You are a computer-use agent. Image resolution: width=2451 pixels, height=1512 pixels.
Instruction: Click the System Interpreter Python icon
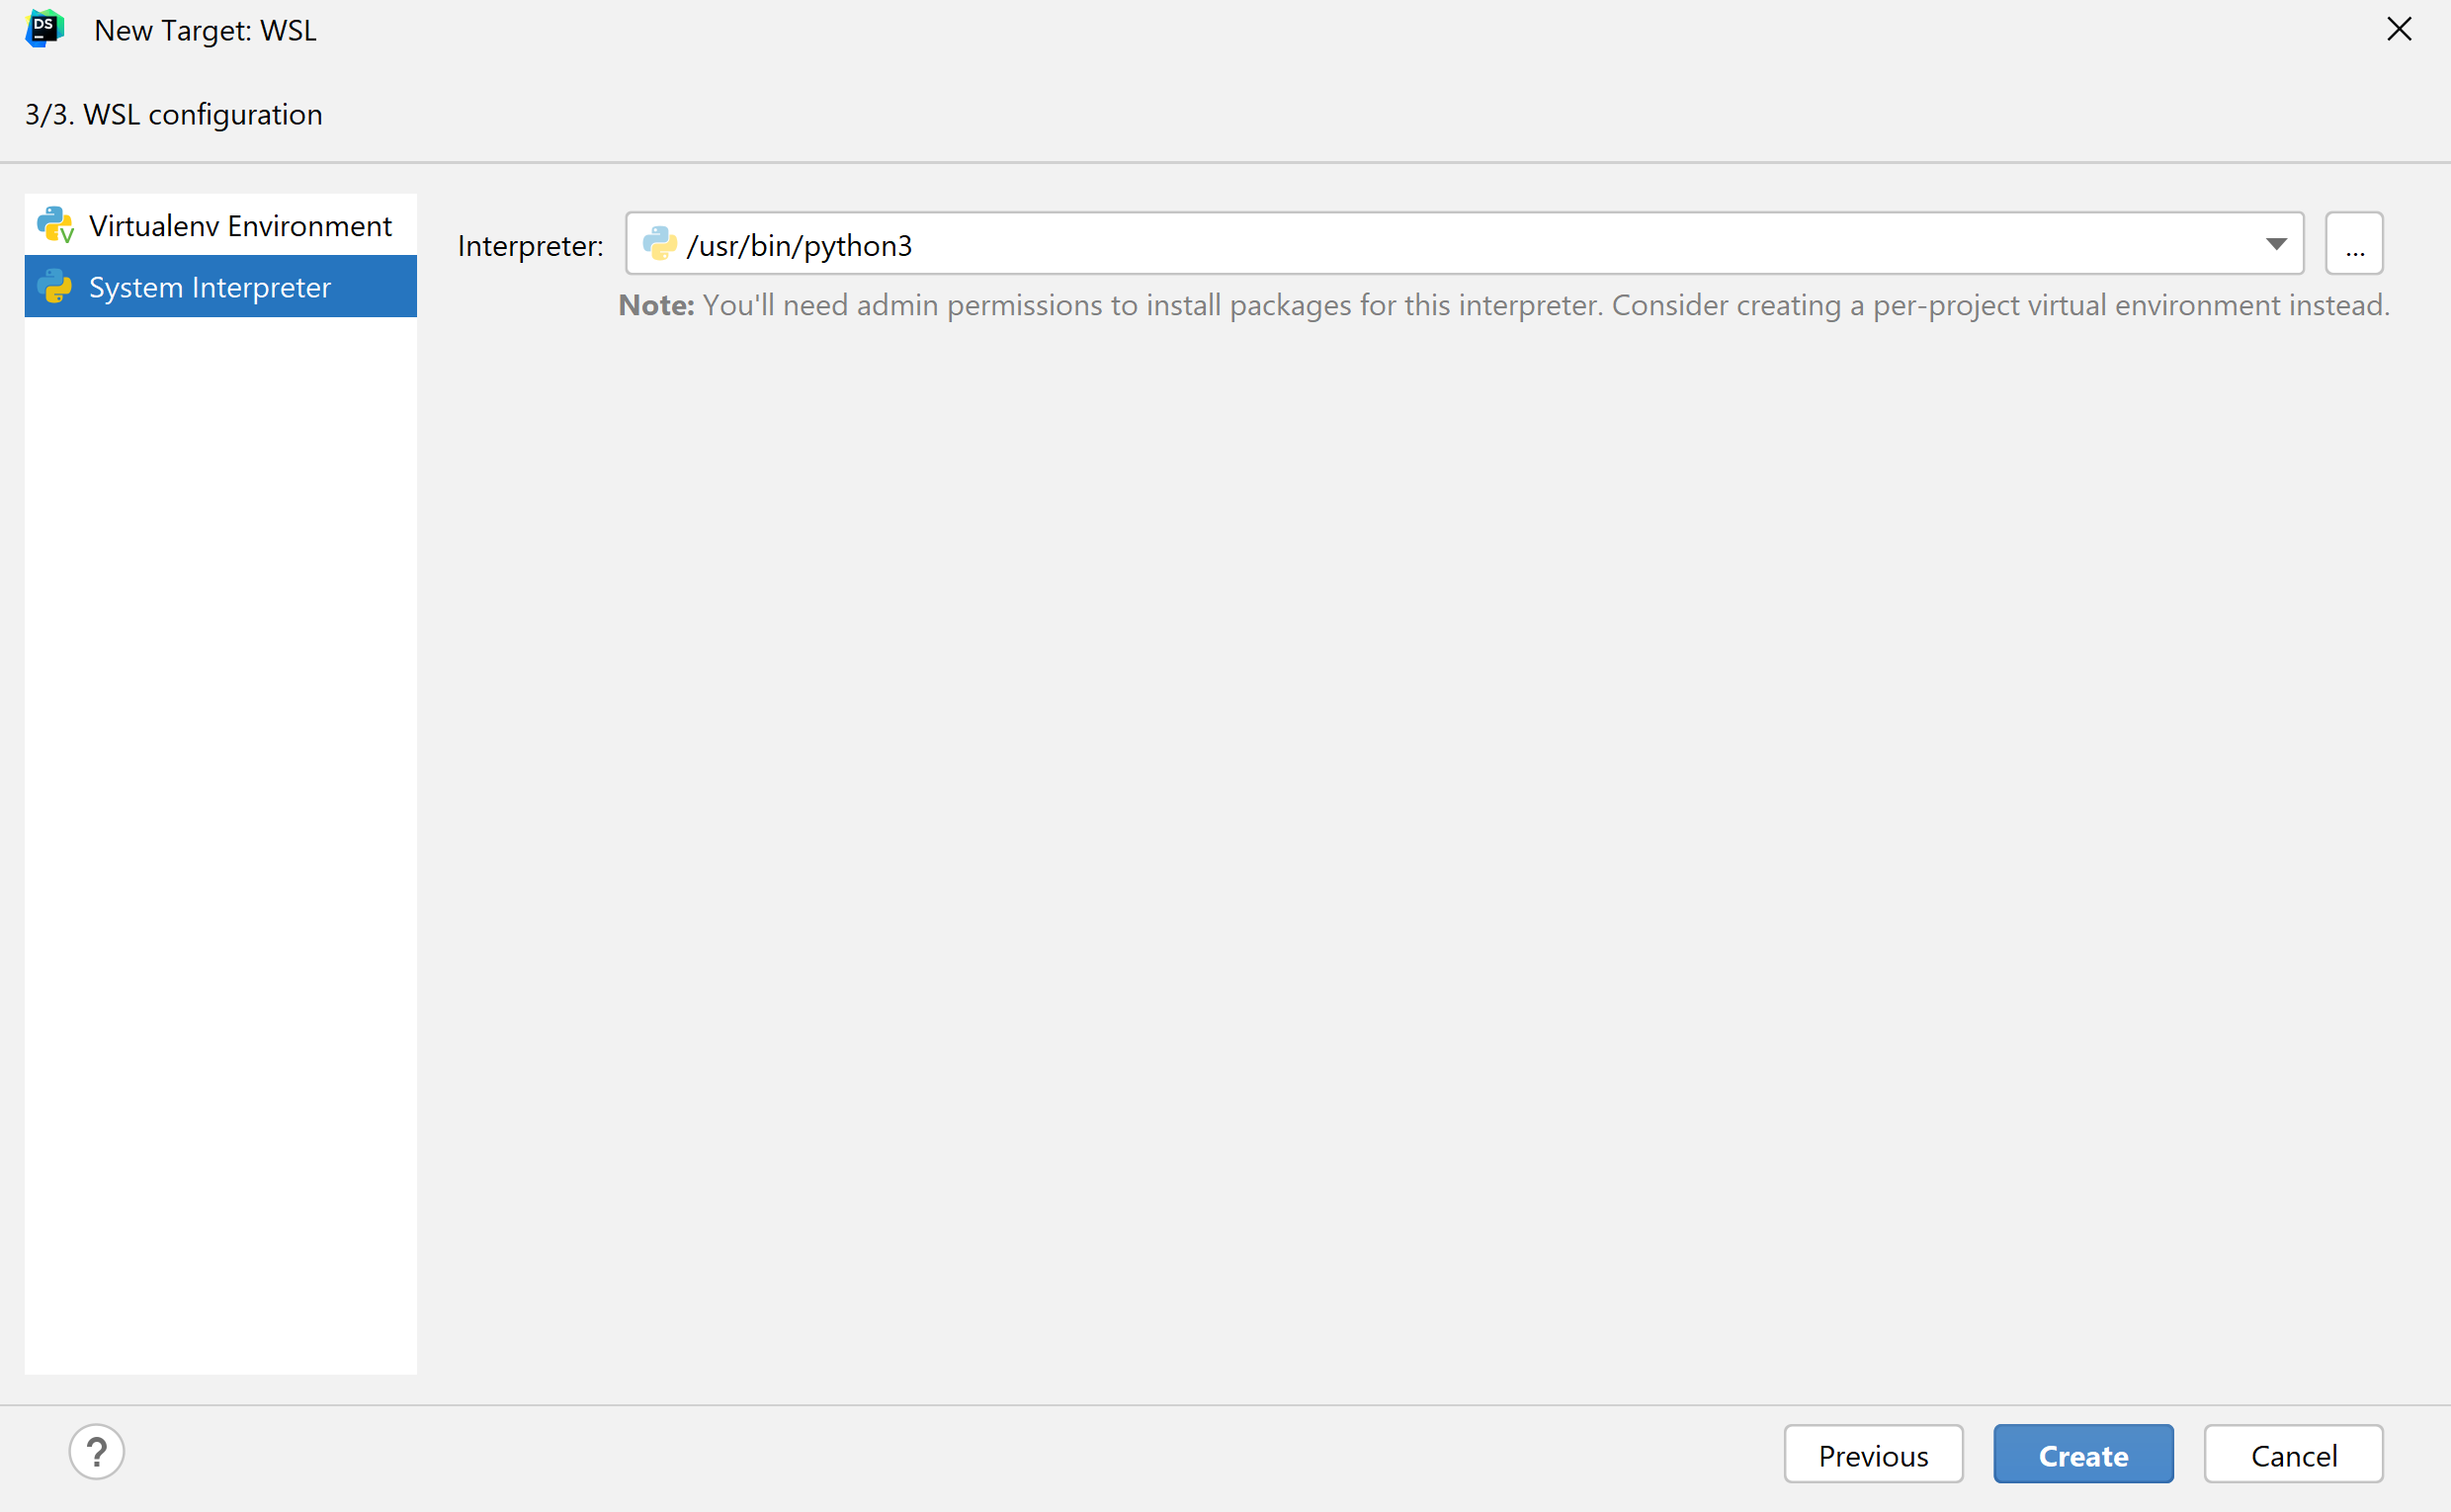pos(55,287)
